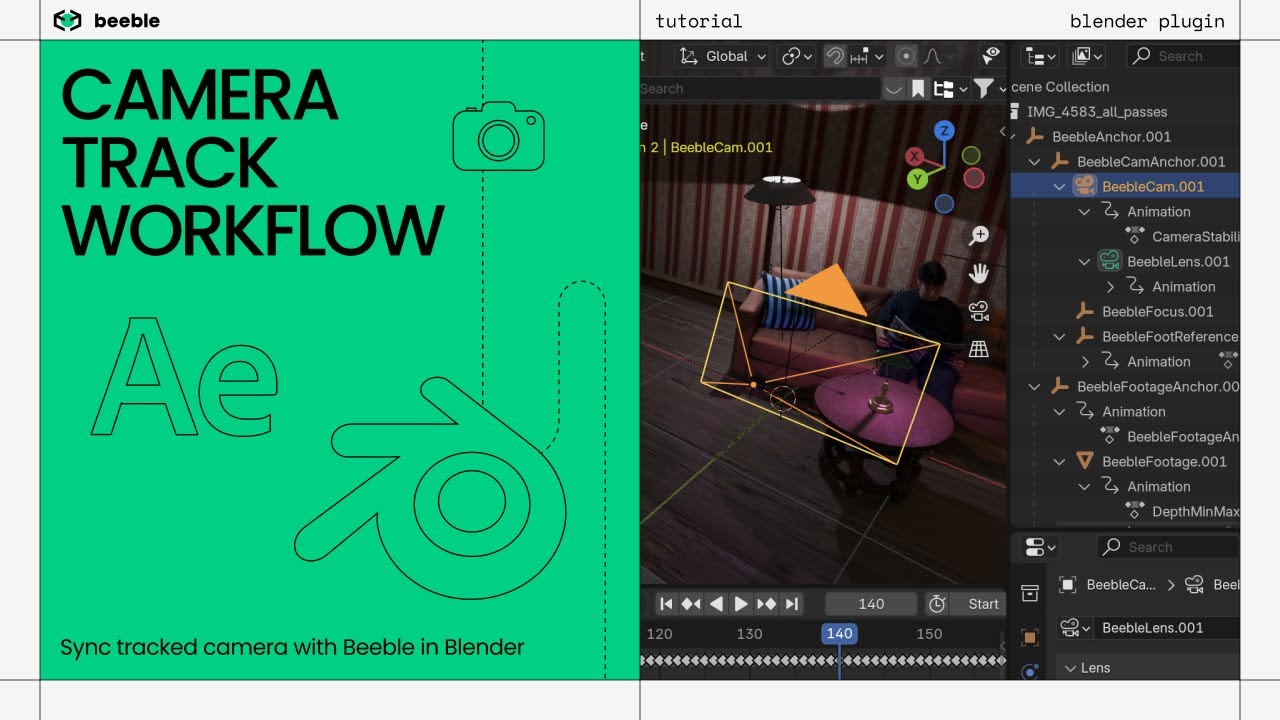Open the Global transform orientation dropdown
Screen dimensions: 1280x720
[x=723, y=56]
